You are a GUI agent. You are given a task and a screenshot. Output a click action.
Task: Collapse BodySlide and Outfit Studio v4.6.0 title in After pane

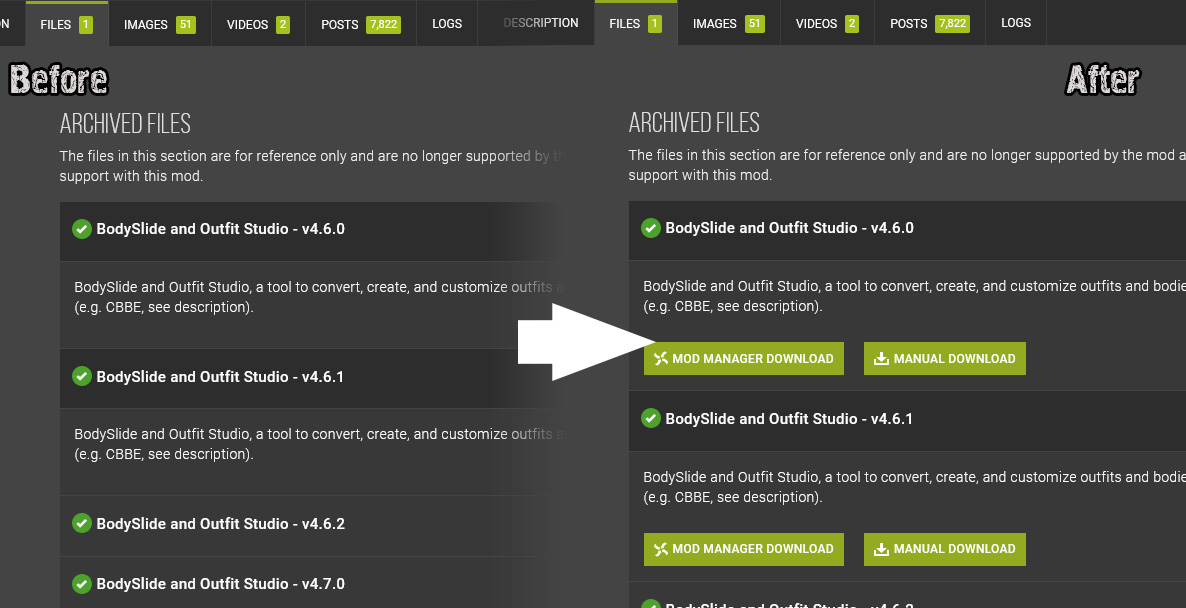(789, 228)
